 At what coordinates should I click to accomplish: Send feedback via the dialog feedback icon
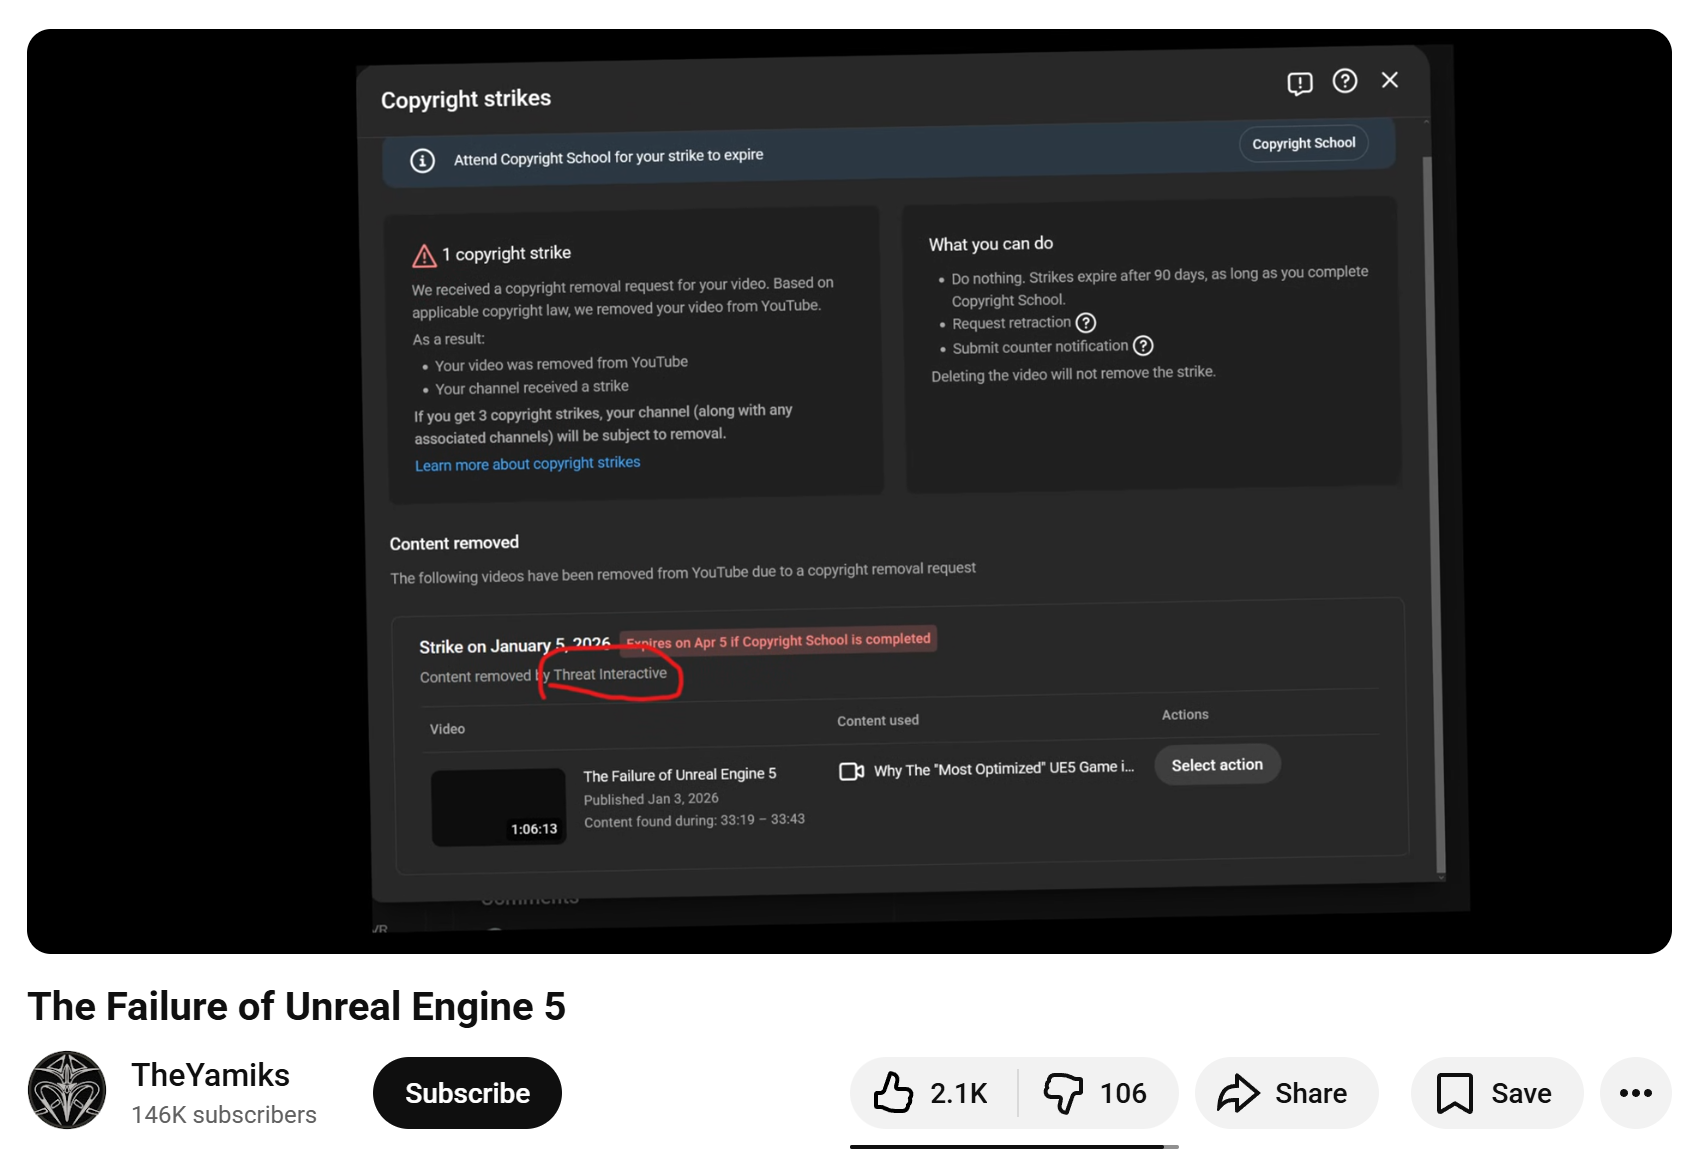[1299, 83]
